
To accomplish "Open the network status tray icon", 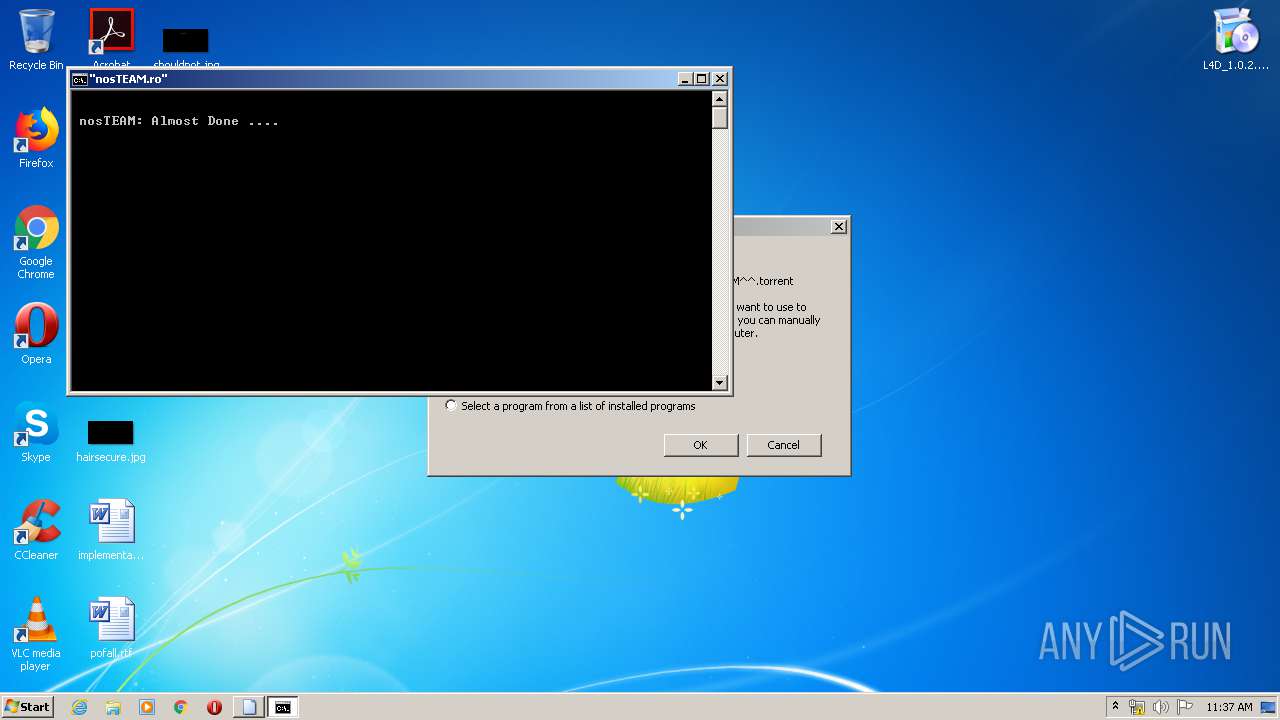I will [1137, 707].
